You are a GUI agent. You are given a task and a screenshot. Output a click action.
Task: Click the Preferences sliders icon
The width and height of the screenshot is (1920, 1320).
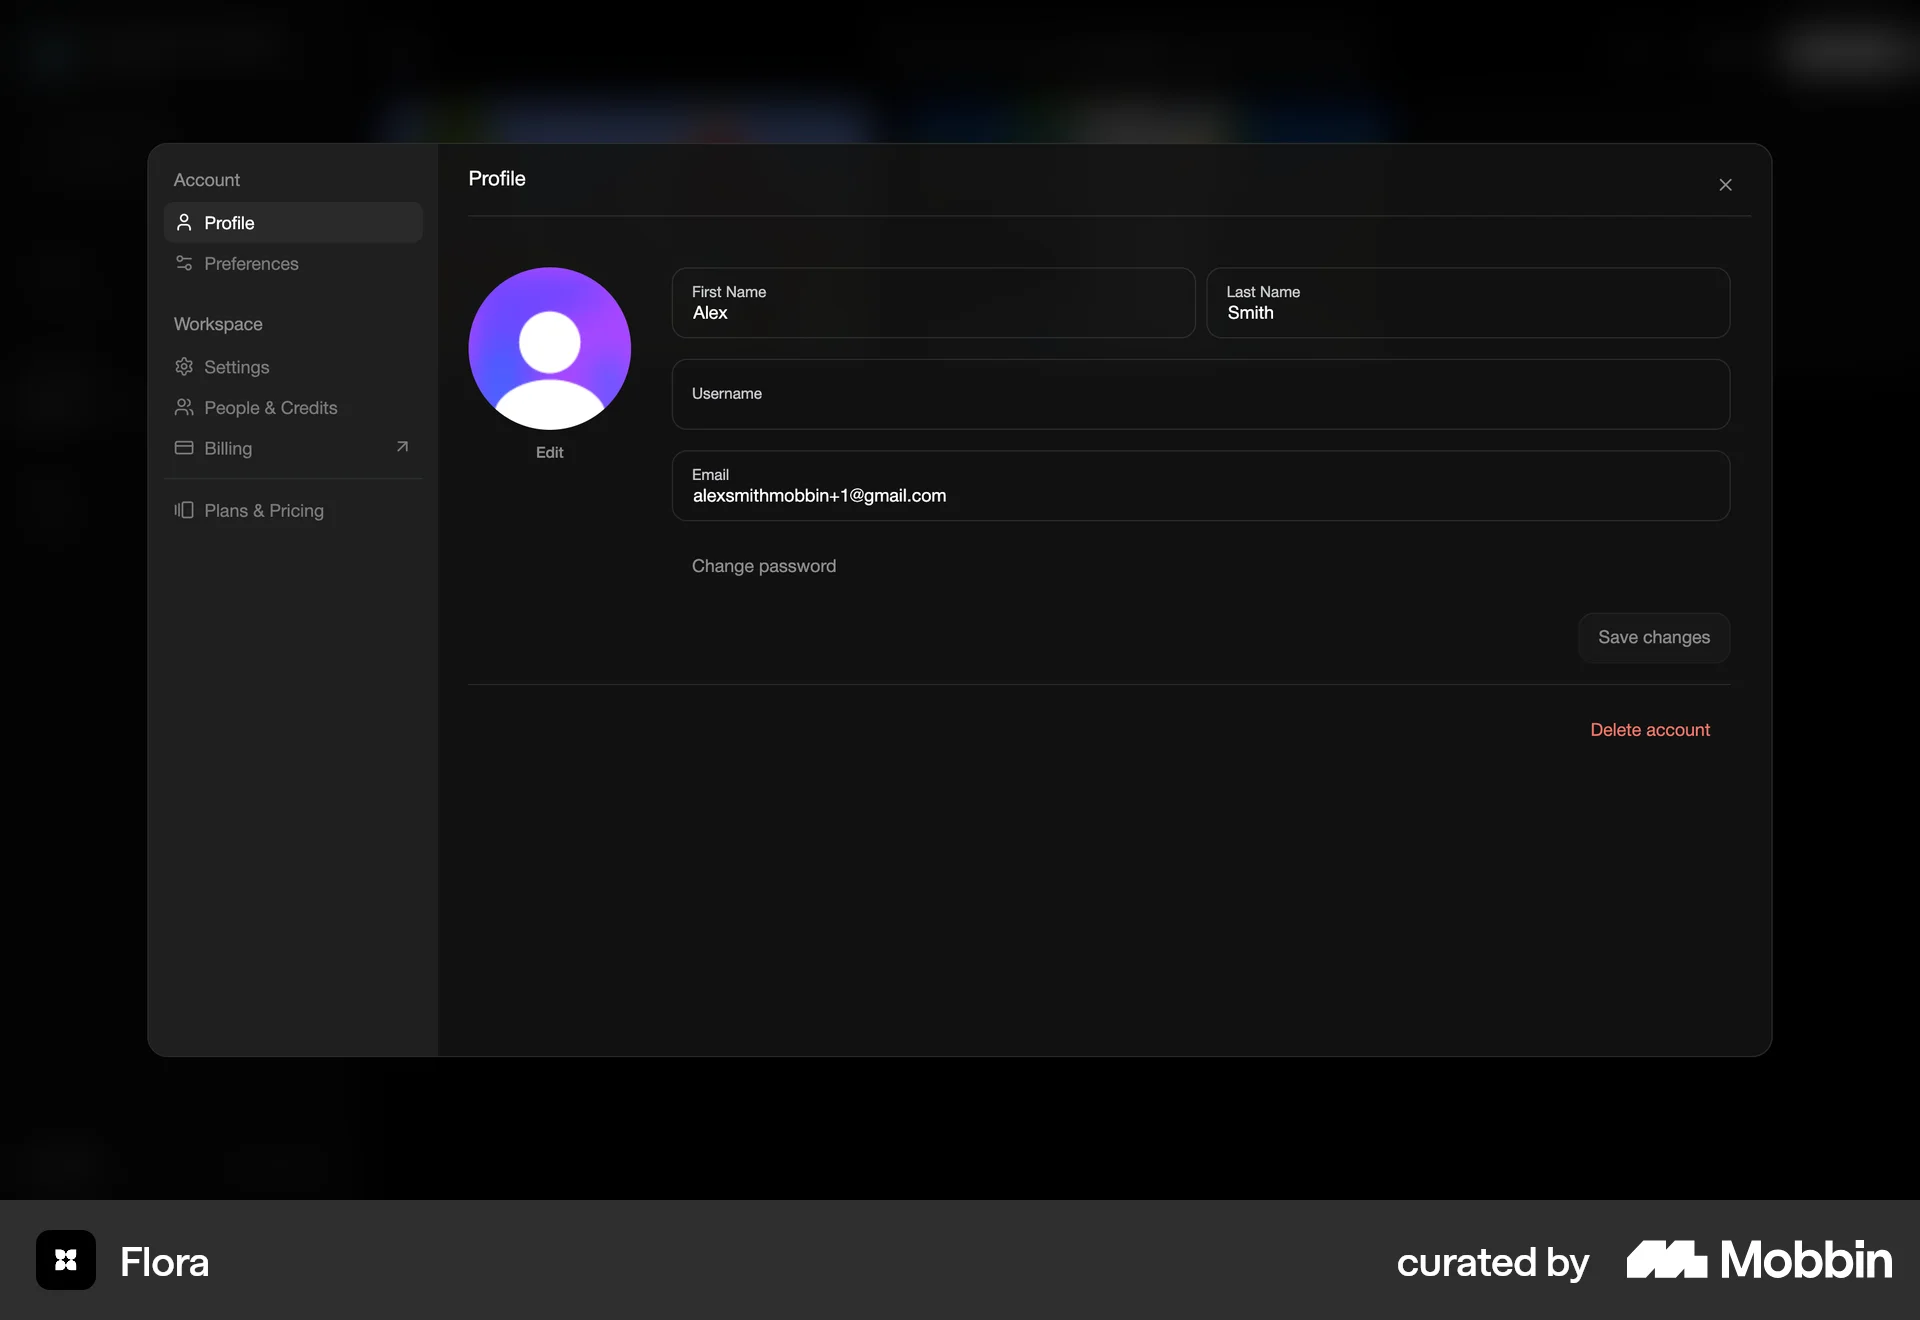coord(184,264)
